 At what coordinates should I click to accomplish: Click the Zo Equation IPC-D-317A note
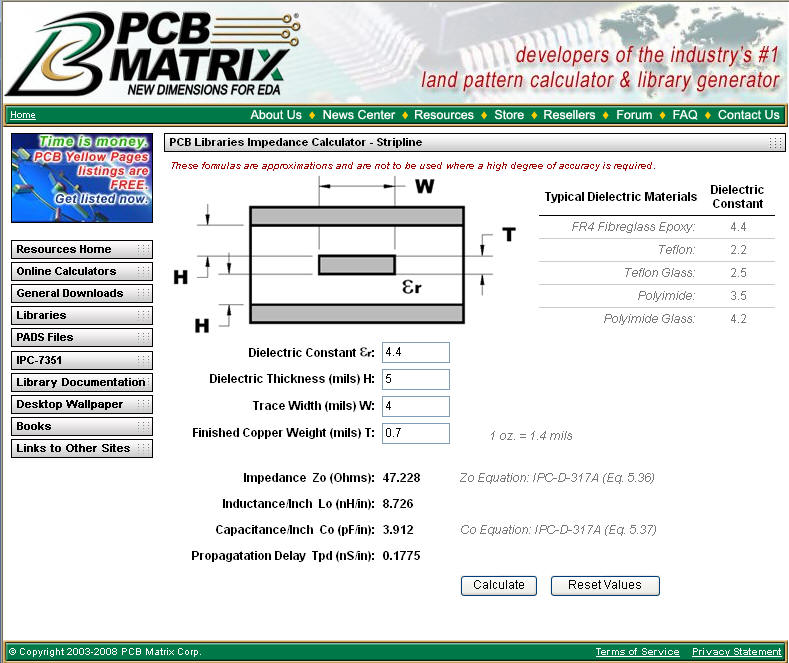(x=557, y=478)
